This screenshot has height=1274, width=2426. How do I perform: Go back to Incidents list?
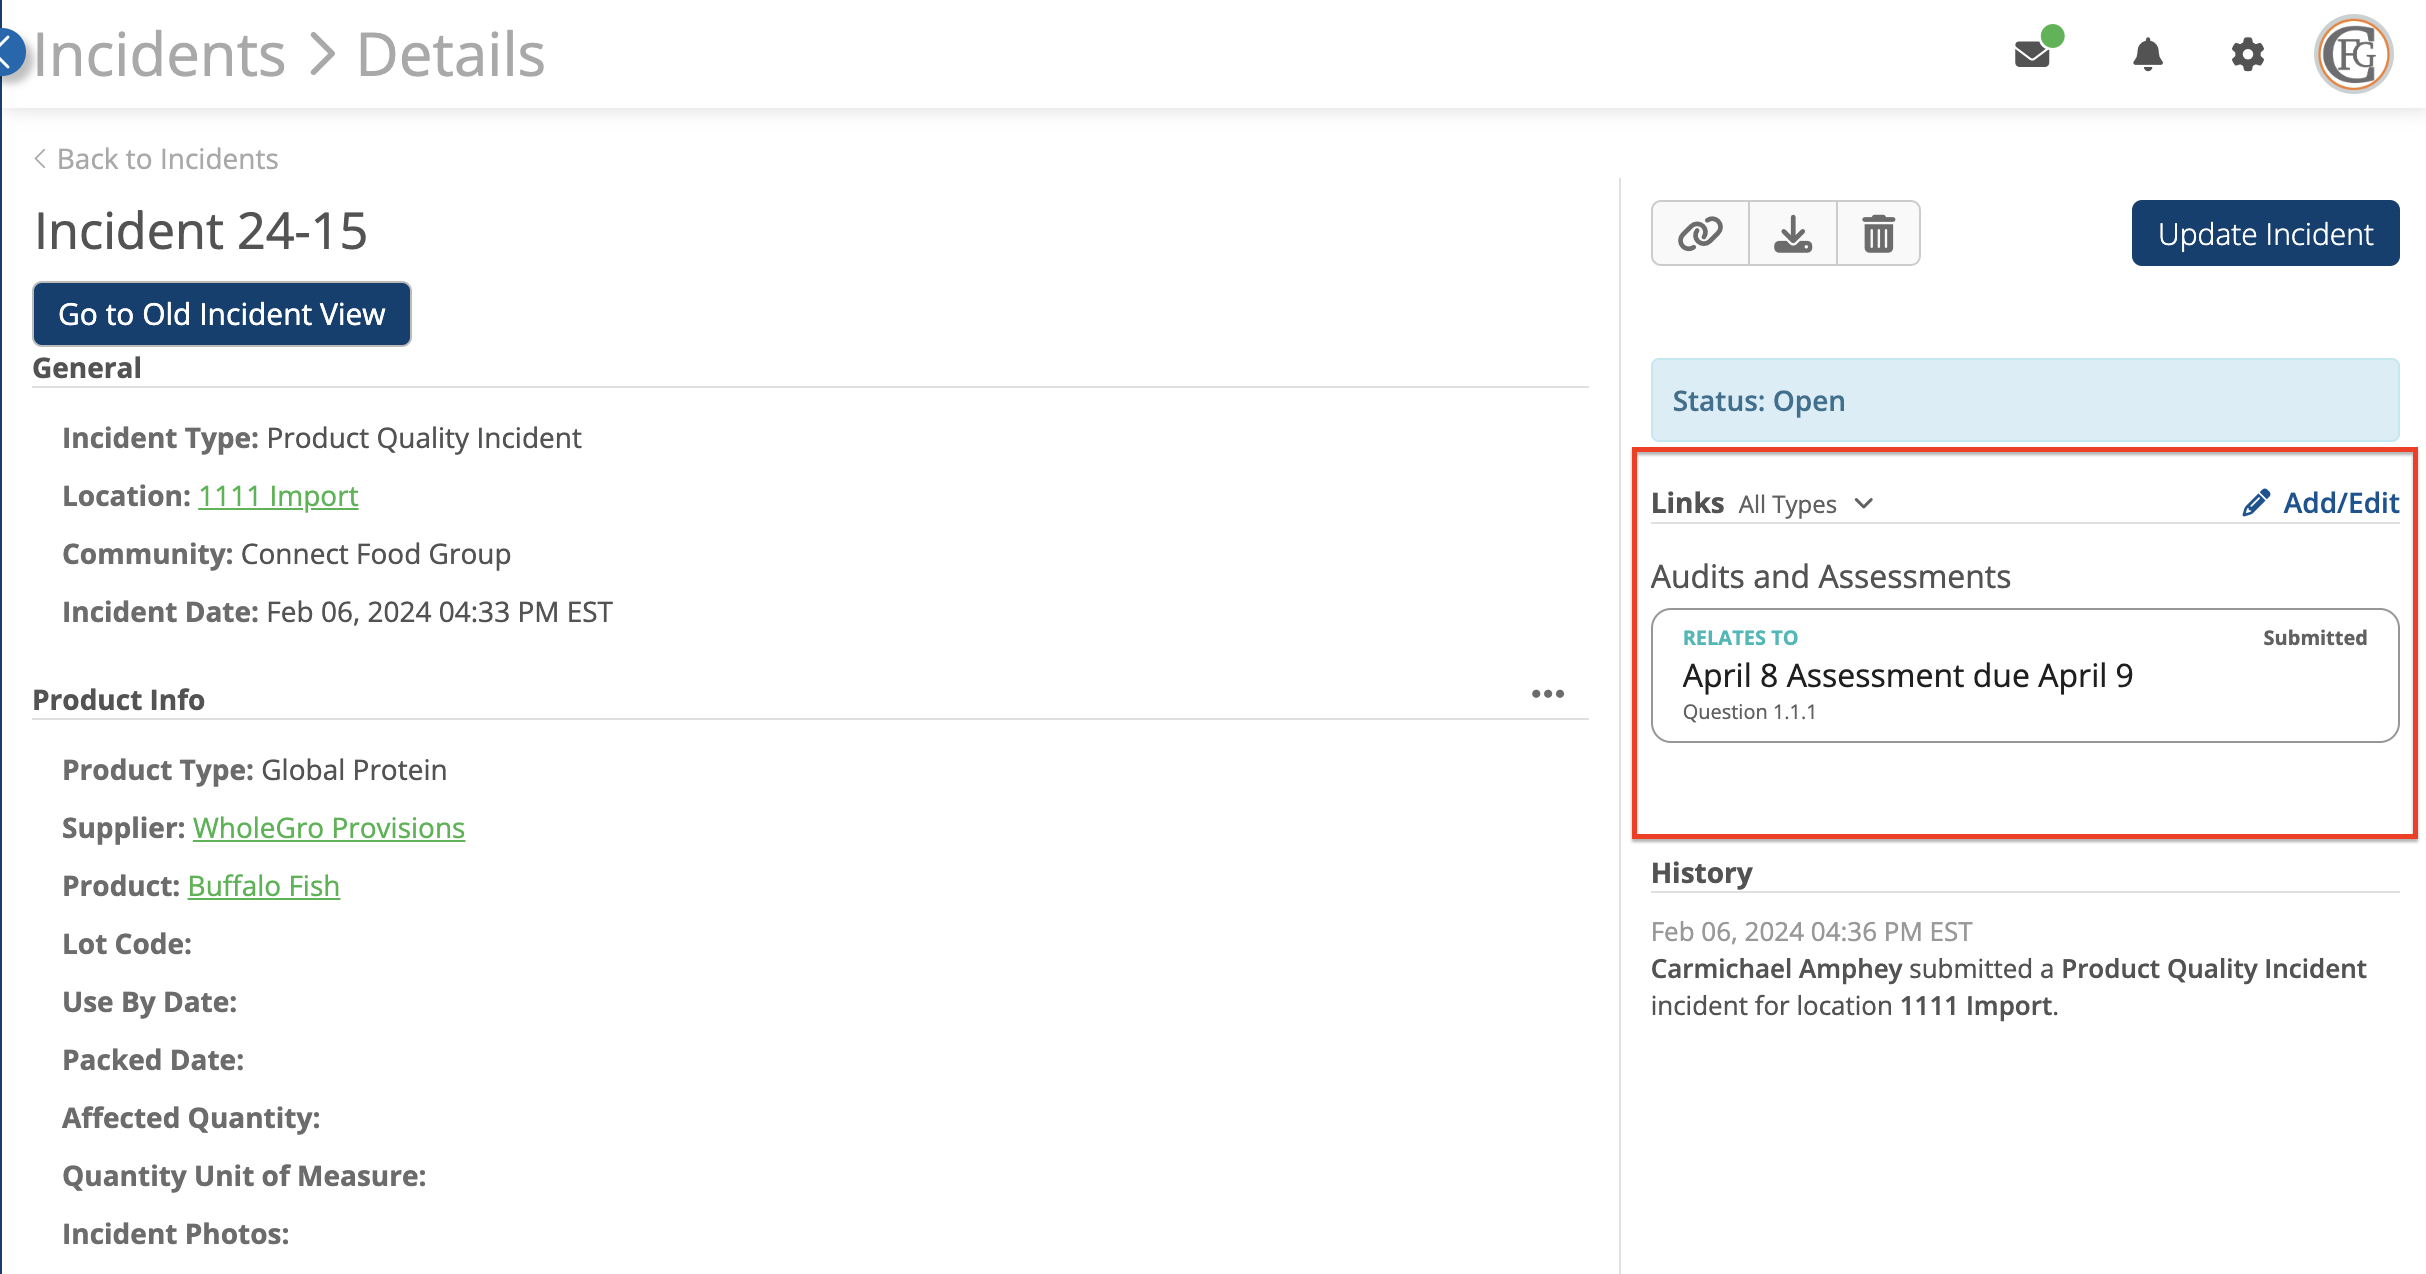coord(156,159)
